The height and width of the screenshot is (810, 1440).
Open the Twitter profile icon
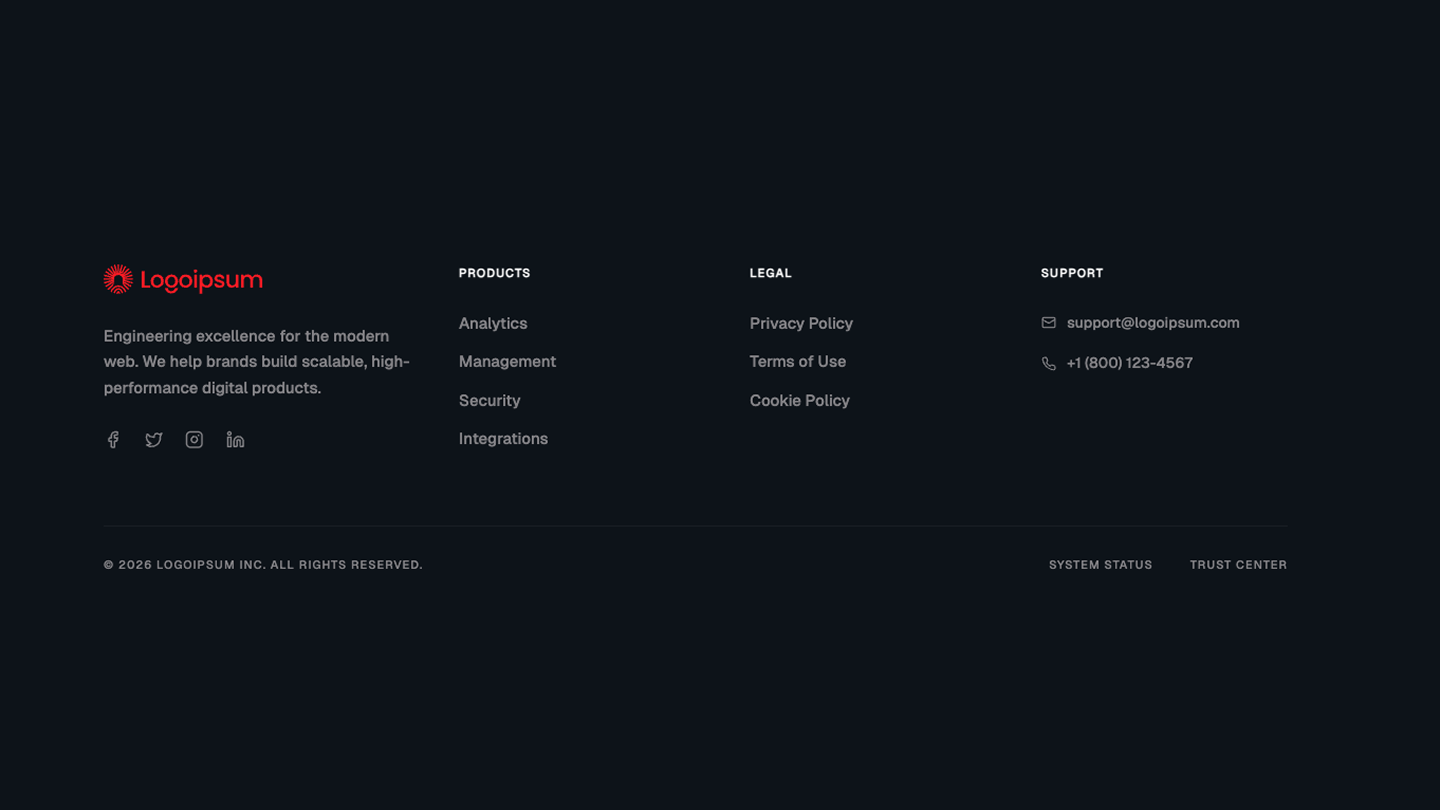[153, 439]
